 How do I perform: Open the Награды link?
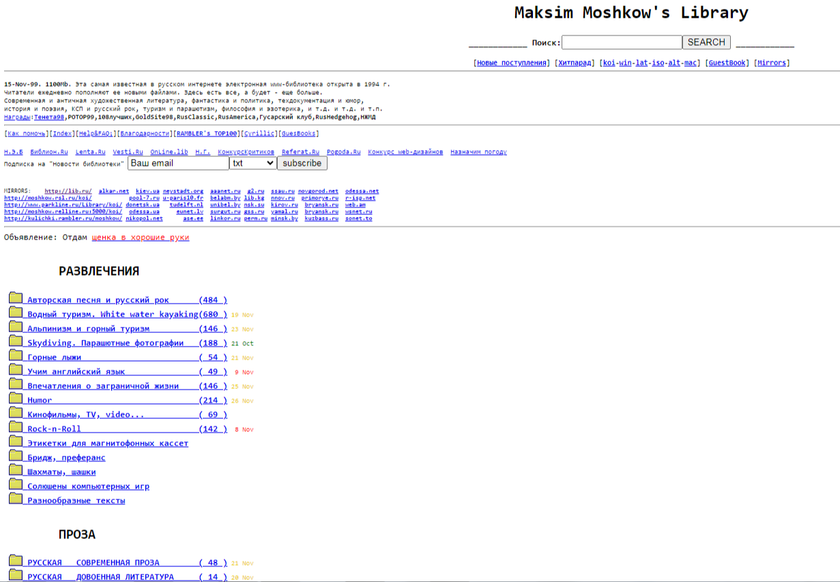[17, 117]
